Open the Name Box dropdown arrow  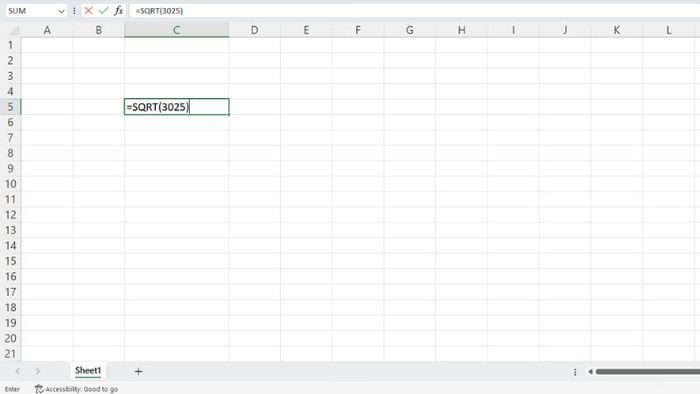61,11
